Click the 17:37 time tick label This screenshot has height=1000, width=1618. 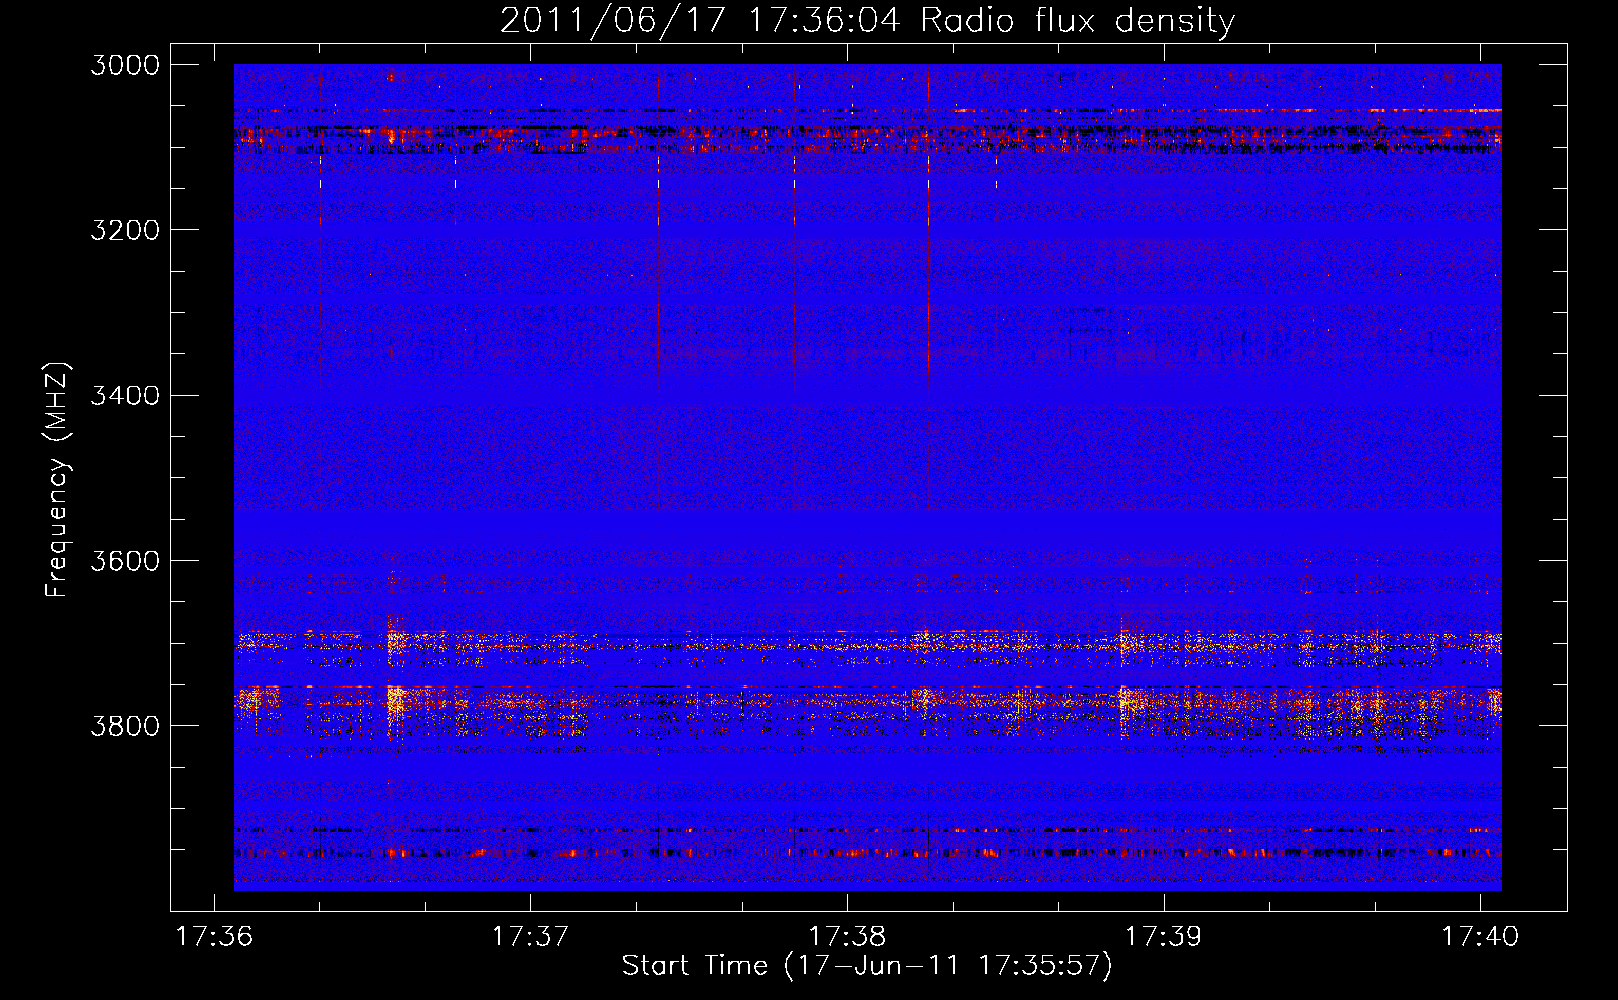pyautogui.click(x=530, y=937)
